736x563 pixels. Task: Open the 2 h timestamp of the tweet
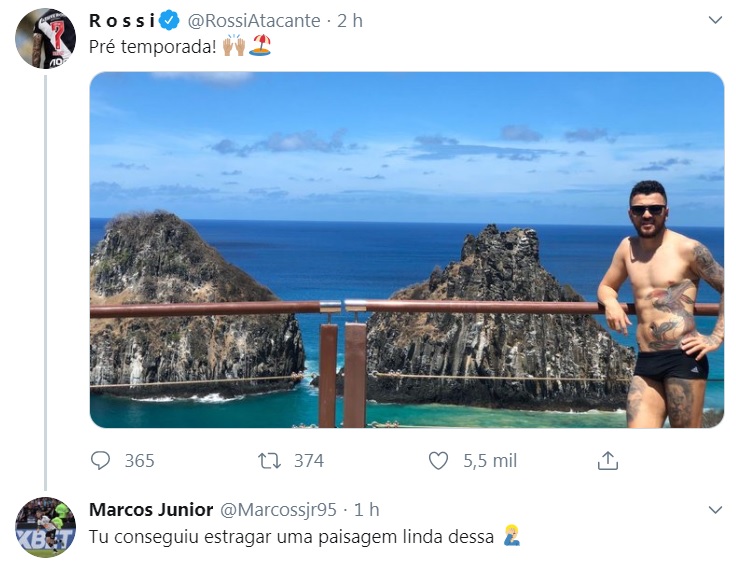tap(350, 21)
